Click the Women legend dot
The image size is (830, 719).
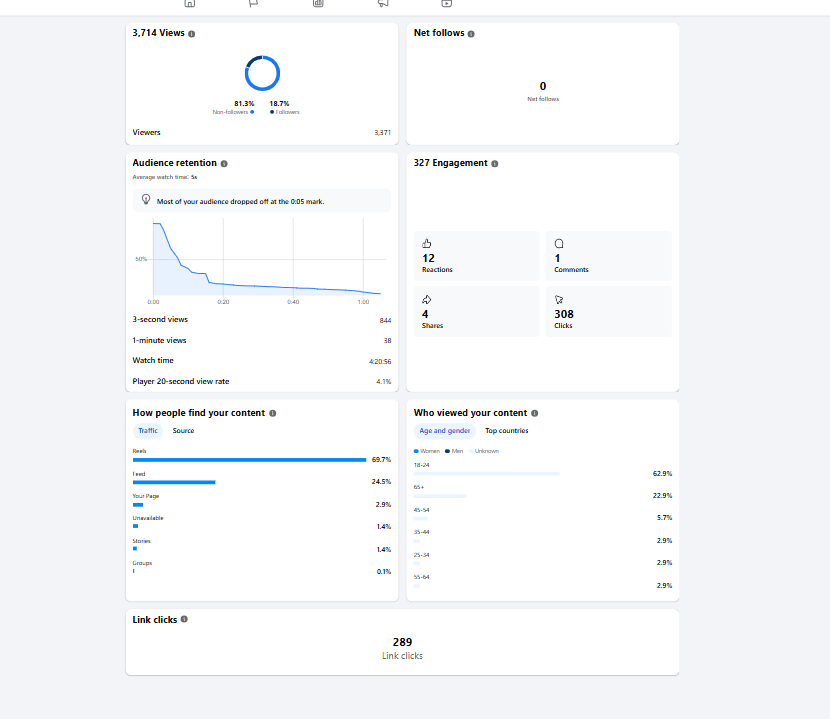(x=416, y=451)
